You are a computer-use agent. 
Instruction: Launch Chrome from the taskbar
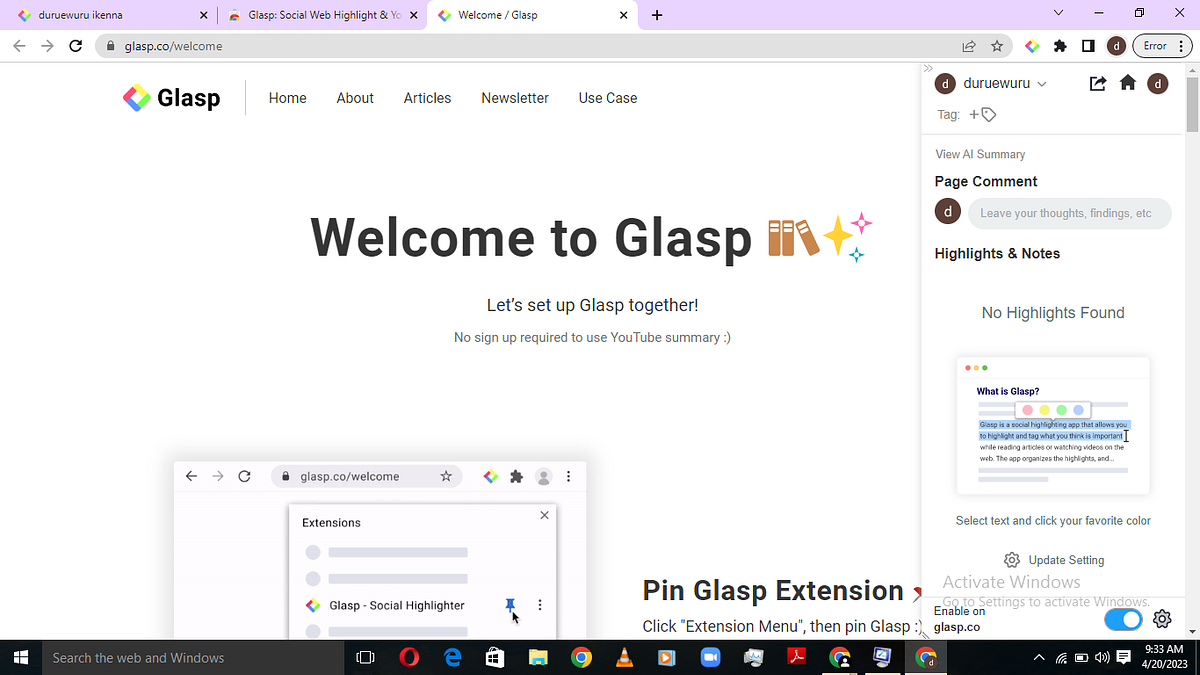tap(582, 657)
